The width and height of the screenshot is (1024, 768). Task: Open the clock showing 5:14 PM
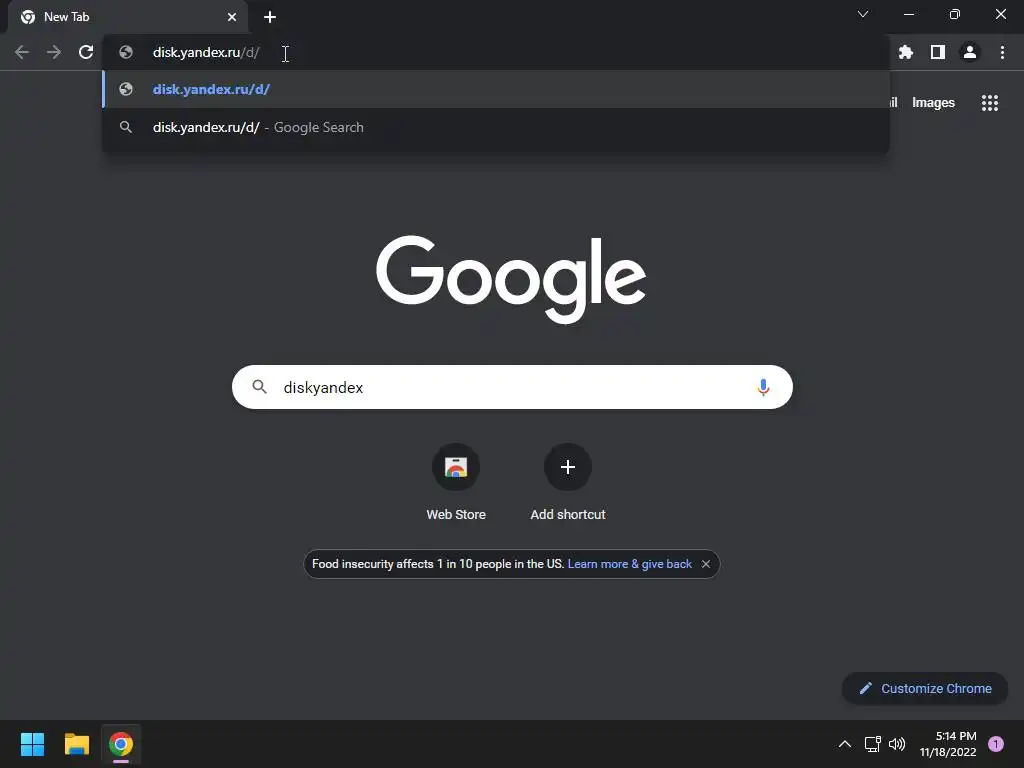click(948, 744)
